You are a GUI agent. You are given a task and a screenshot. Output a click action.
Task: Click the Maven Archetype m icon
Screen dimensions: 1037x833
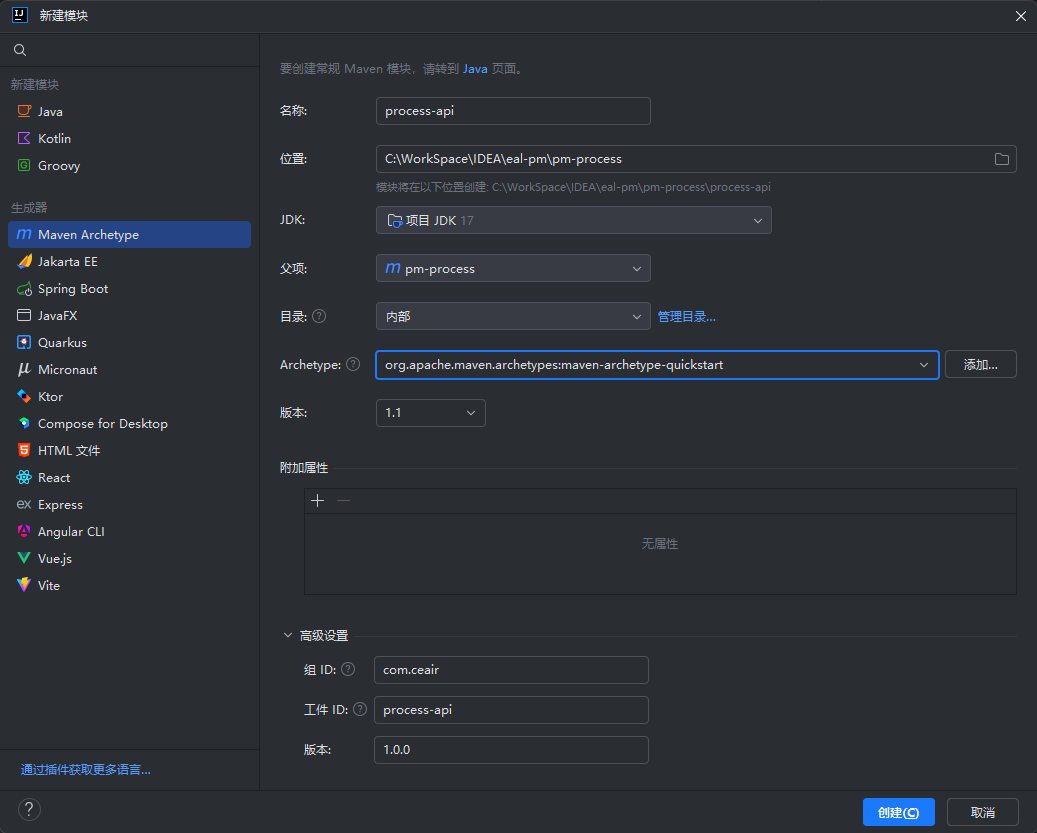(x=24, y=234)
